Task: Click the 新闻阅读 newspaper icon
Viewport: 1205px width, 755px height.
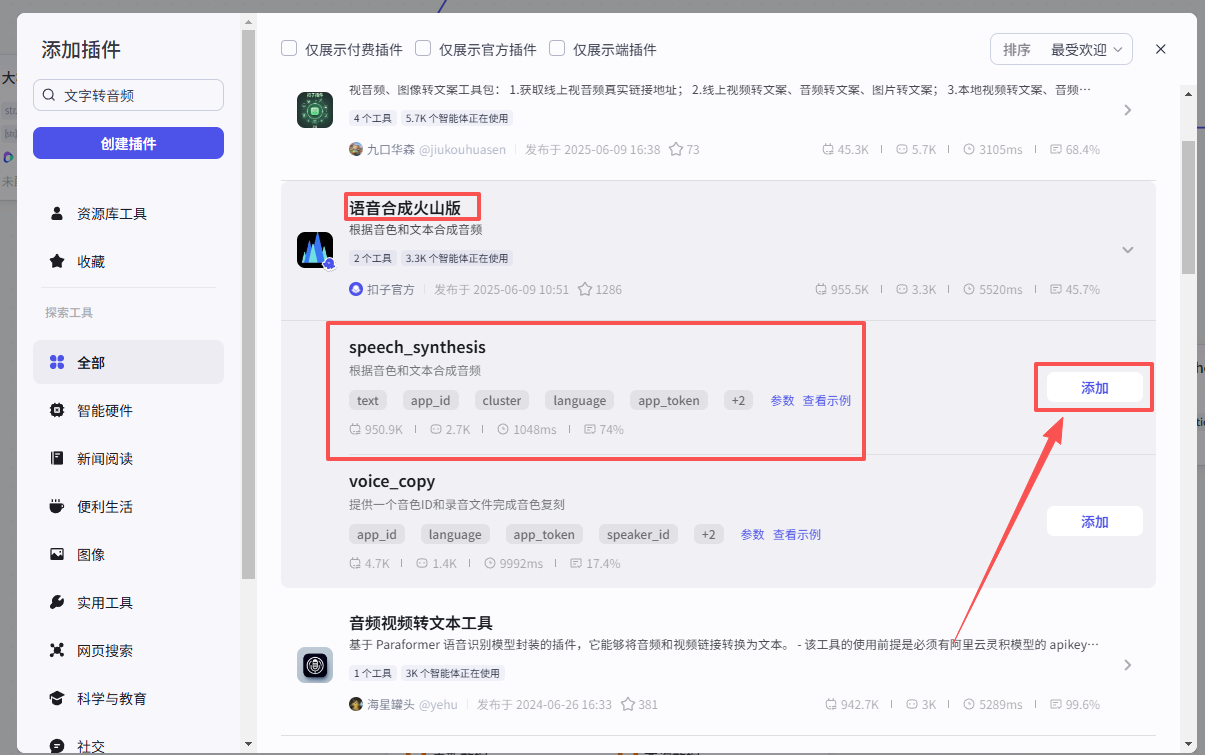Action: [x=57, y=459]
